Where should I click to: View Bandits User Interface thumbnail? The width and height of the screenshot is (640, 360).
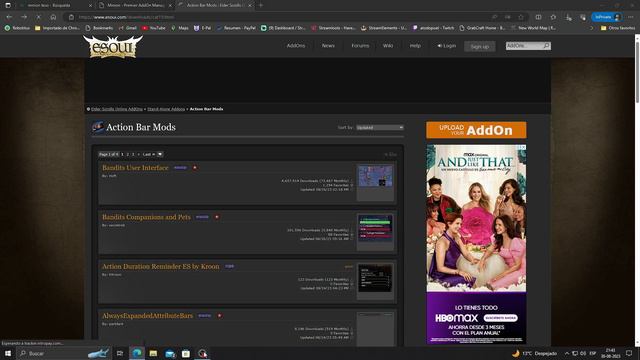376,176
